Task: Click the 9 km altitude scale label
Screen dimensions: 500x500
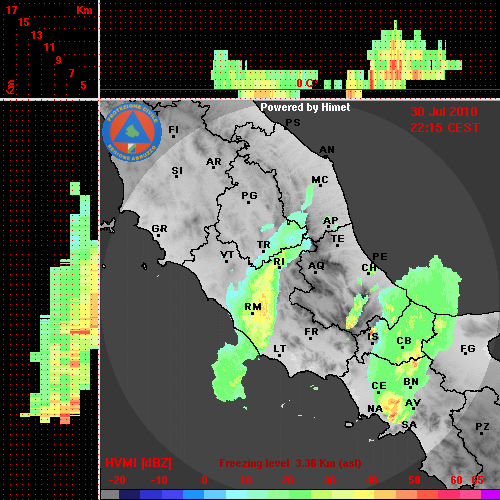Action: (59, 60)
